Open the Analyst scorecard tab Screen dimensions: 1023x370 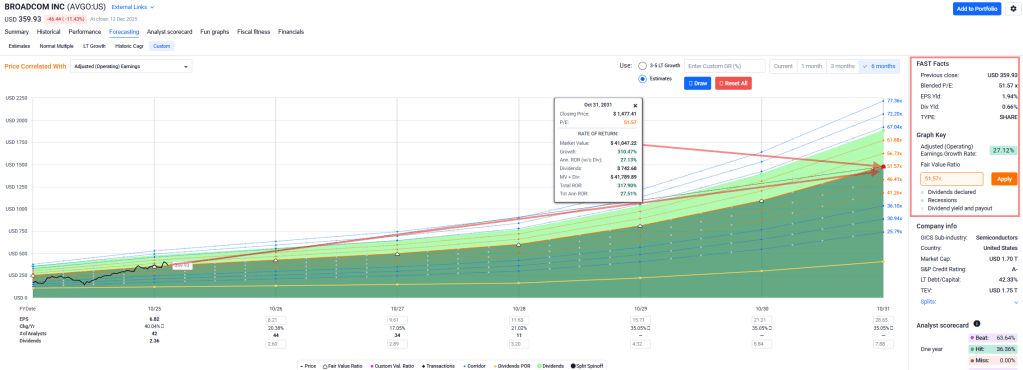170,31
